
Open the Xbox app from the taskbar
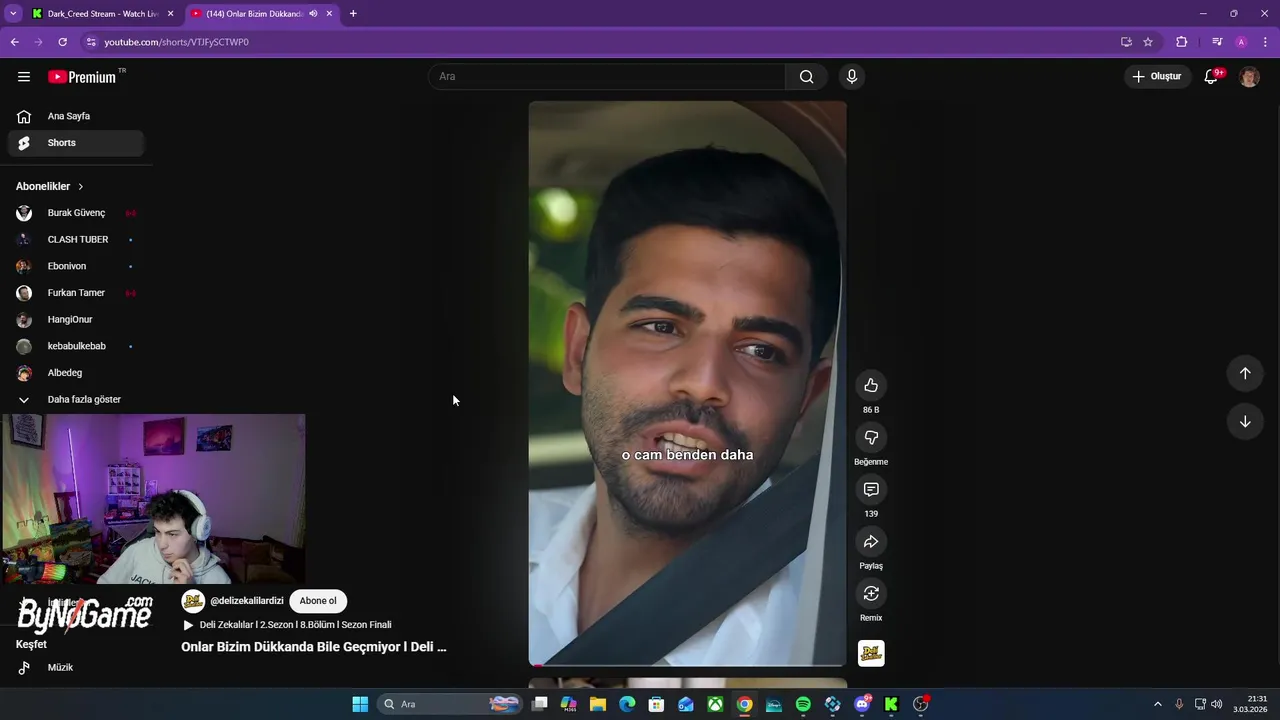click(x=715, y=704)
